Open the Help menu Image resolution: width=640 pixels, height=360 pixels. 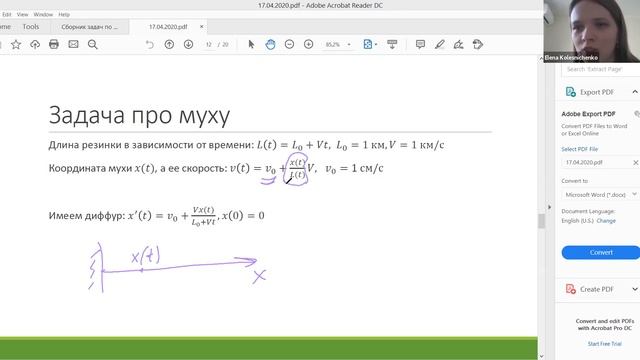(x=64, y=14)
